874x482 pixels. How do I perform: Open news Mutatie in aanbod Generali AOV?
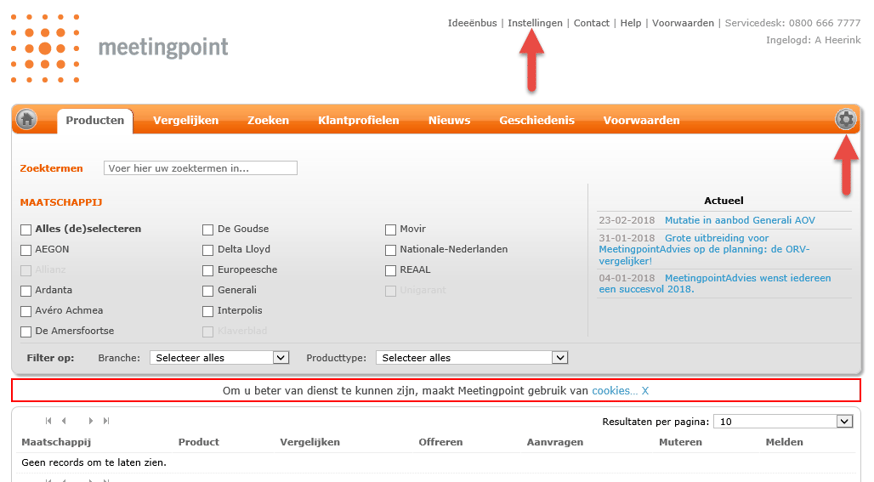[x=740, y=220]
